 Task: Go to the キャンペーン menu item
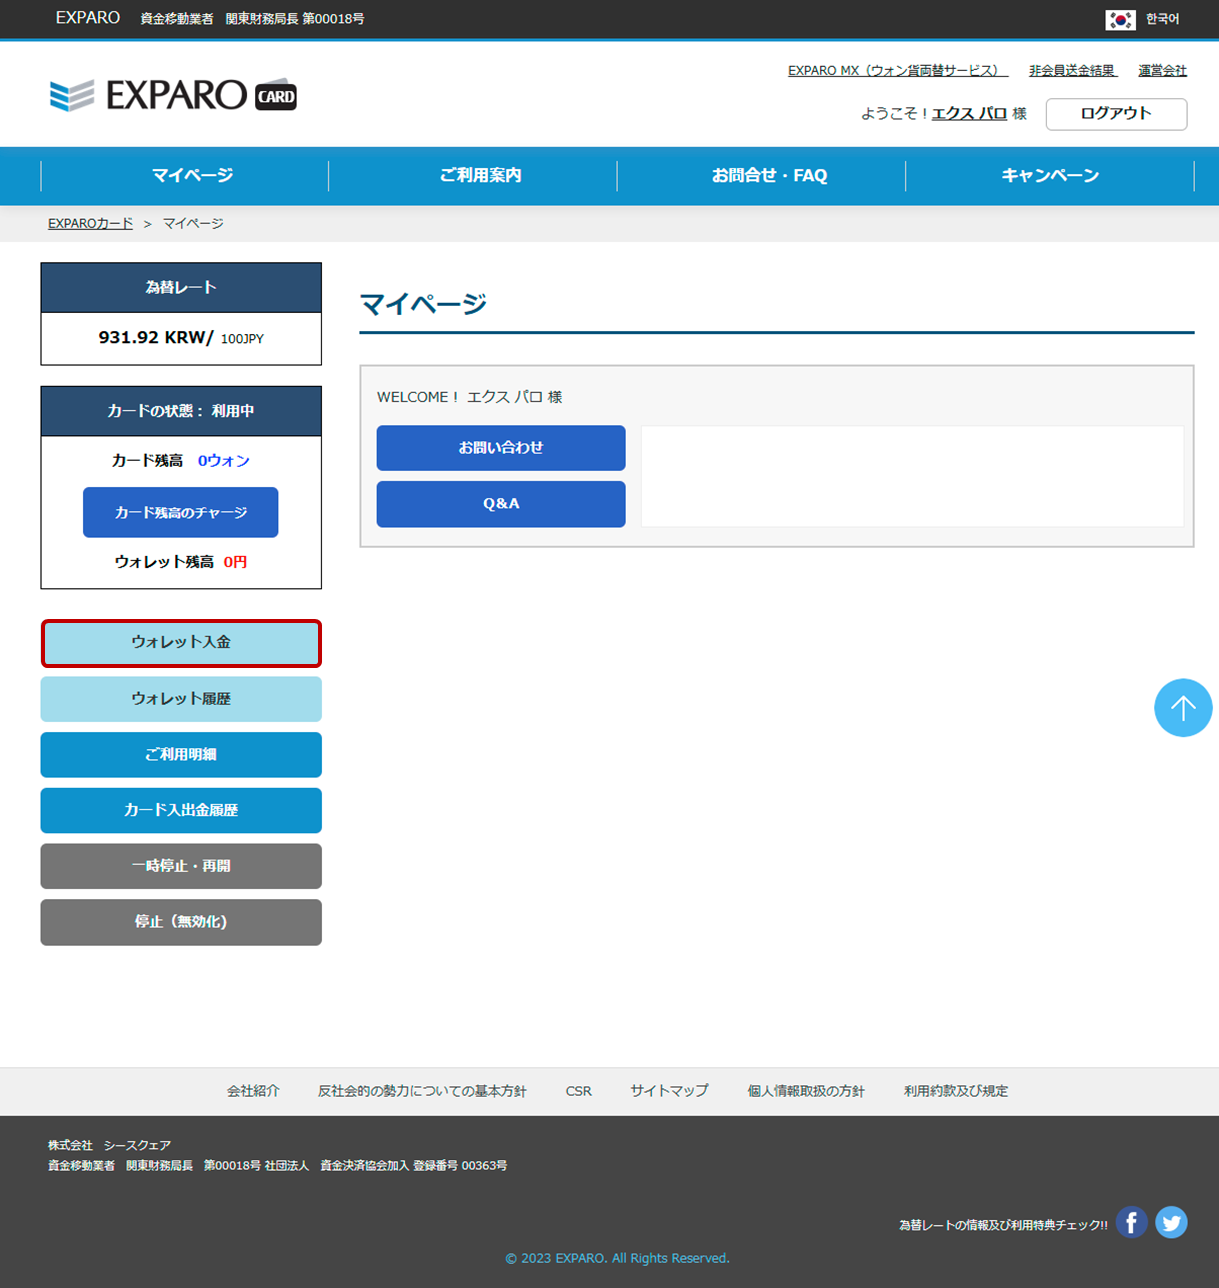point(1049,175)
